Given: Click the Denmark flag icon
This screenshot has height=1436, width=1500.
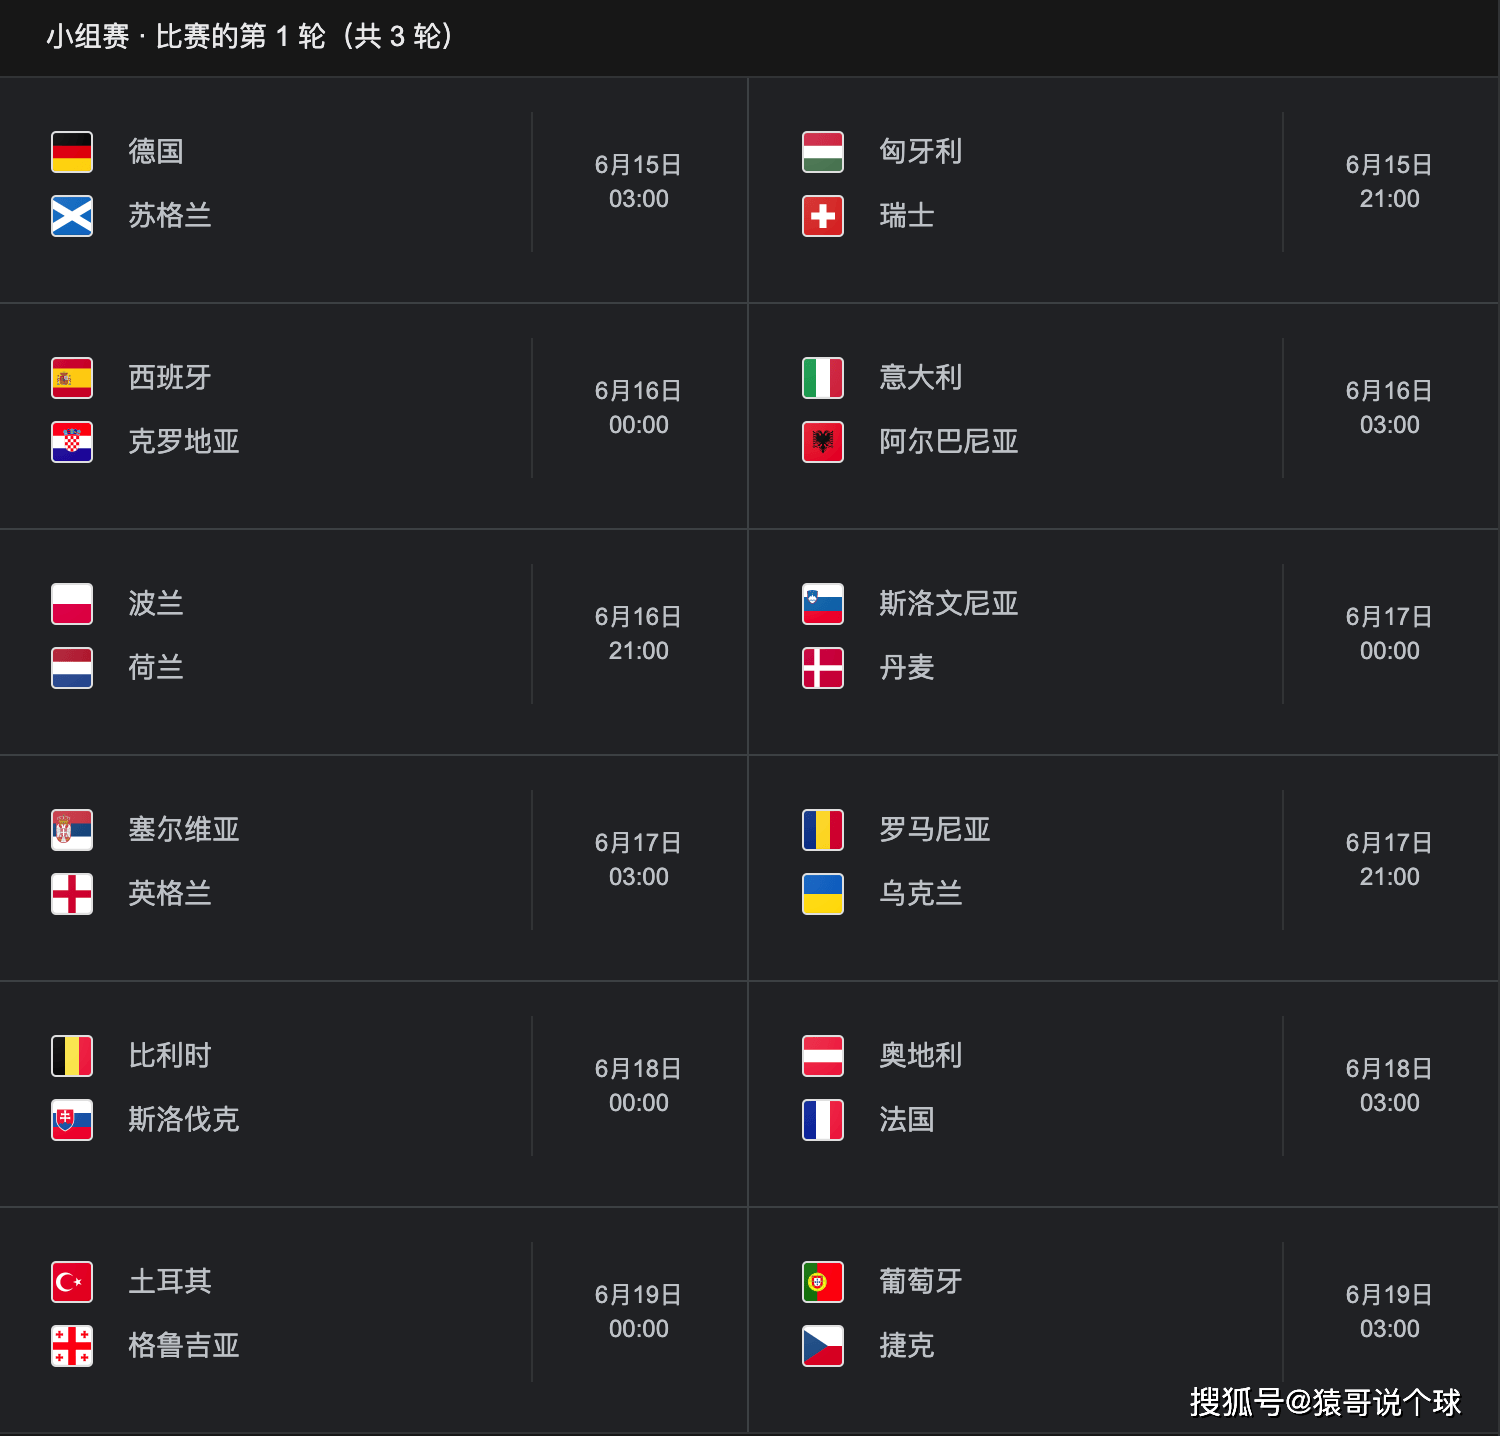Looking at the screenshot, I should (x=823, y=668).
